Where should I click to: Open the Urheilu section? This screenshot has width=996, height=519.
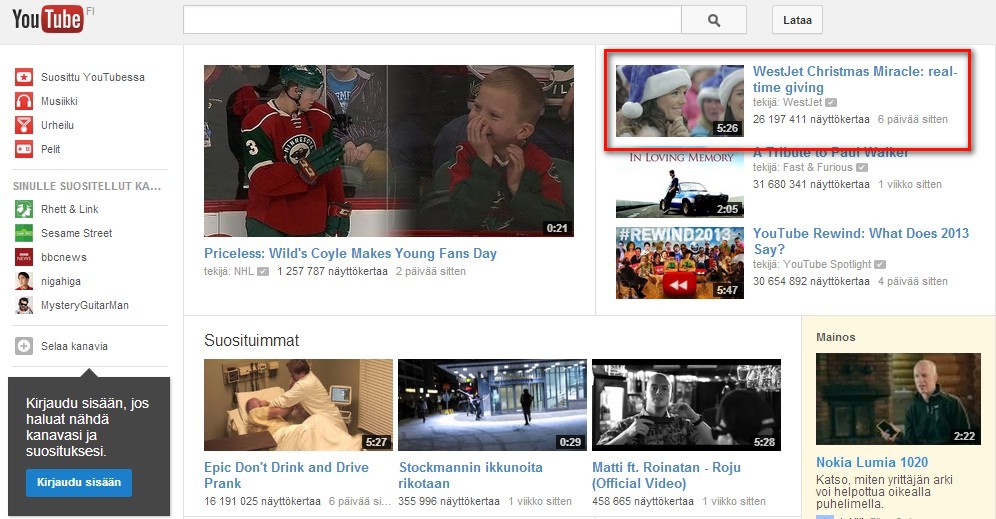pyautogui.click(x=57, y=125)
